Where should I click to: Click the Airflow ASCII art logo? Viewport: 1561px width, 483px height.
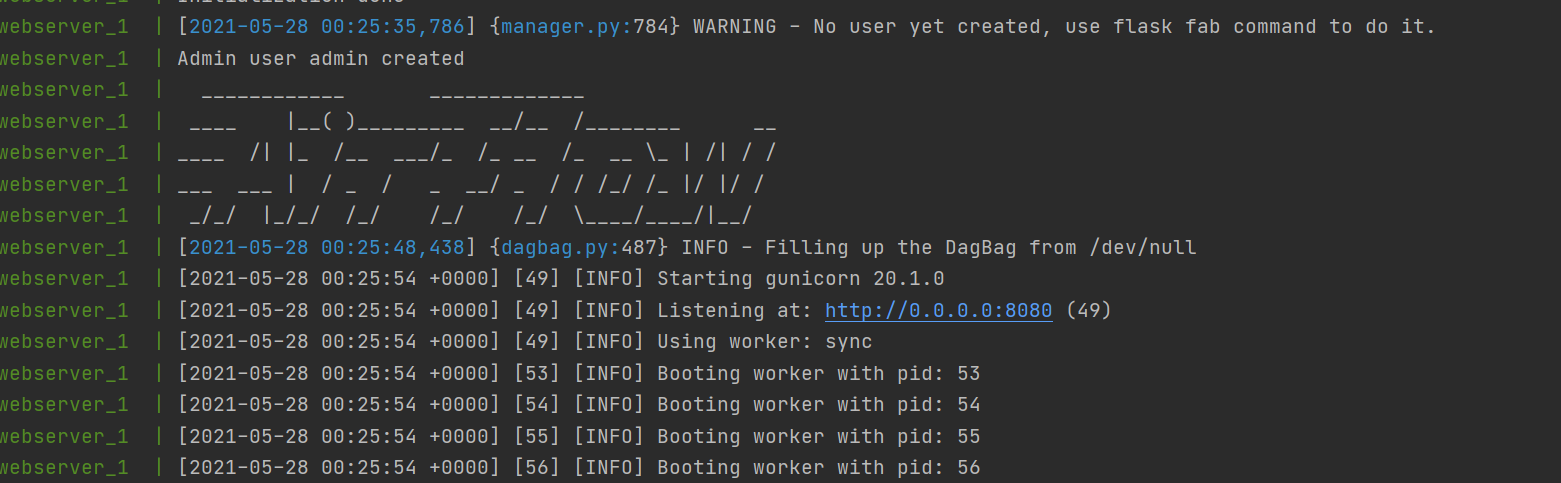(476, 153)
